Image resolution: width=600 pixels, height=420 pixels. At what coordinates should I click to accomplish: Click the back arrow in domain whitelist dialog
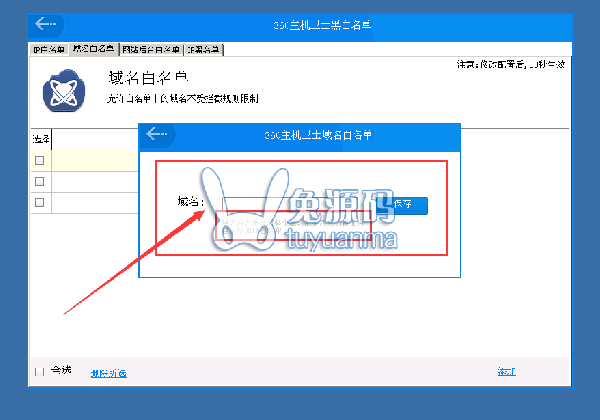(157, 134)
